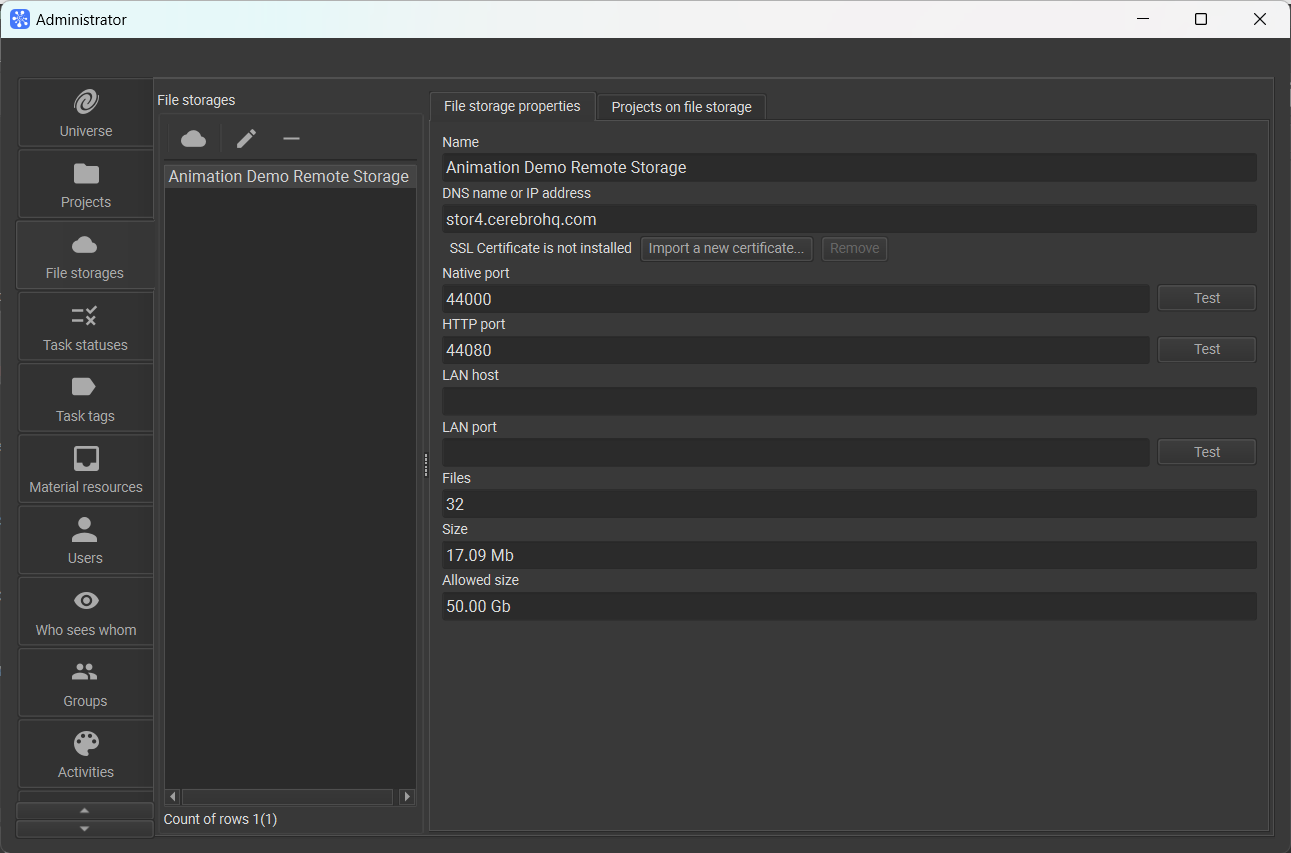Click the Administrator app icon in title bar
The height and width of the screenshot is (853, 1291).
(20, 19)
